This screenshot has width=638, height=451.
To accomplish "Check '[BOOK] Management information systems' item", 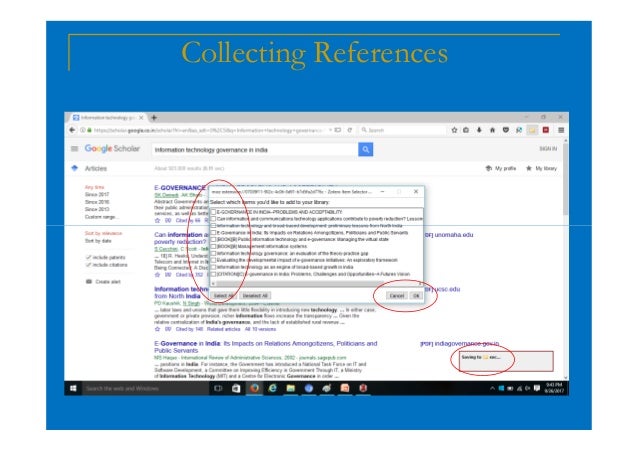I will (213, 246).
